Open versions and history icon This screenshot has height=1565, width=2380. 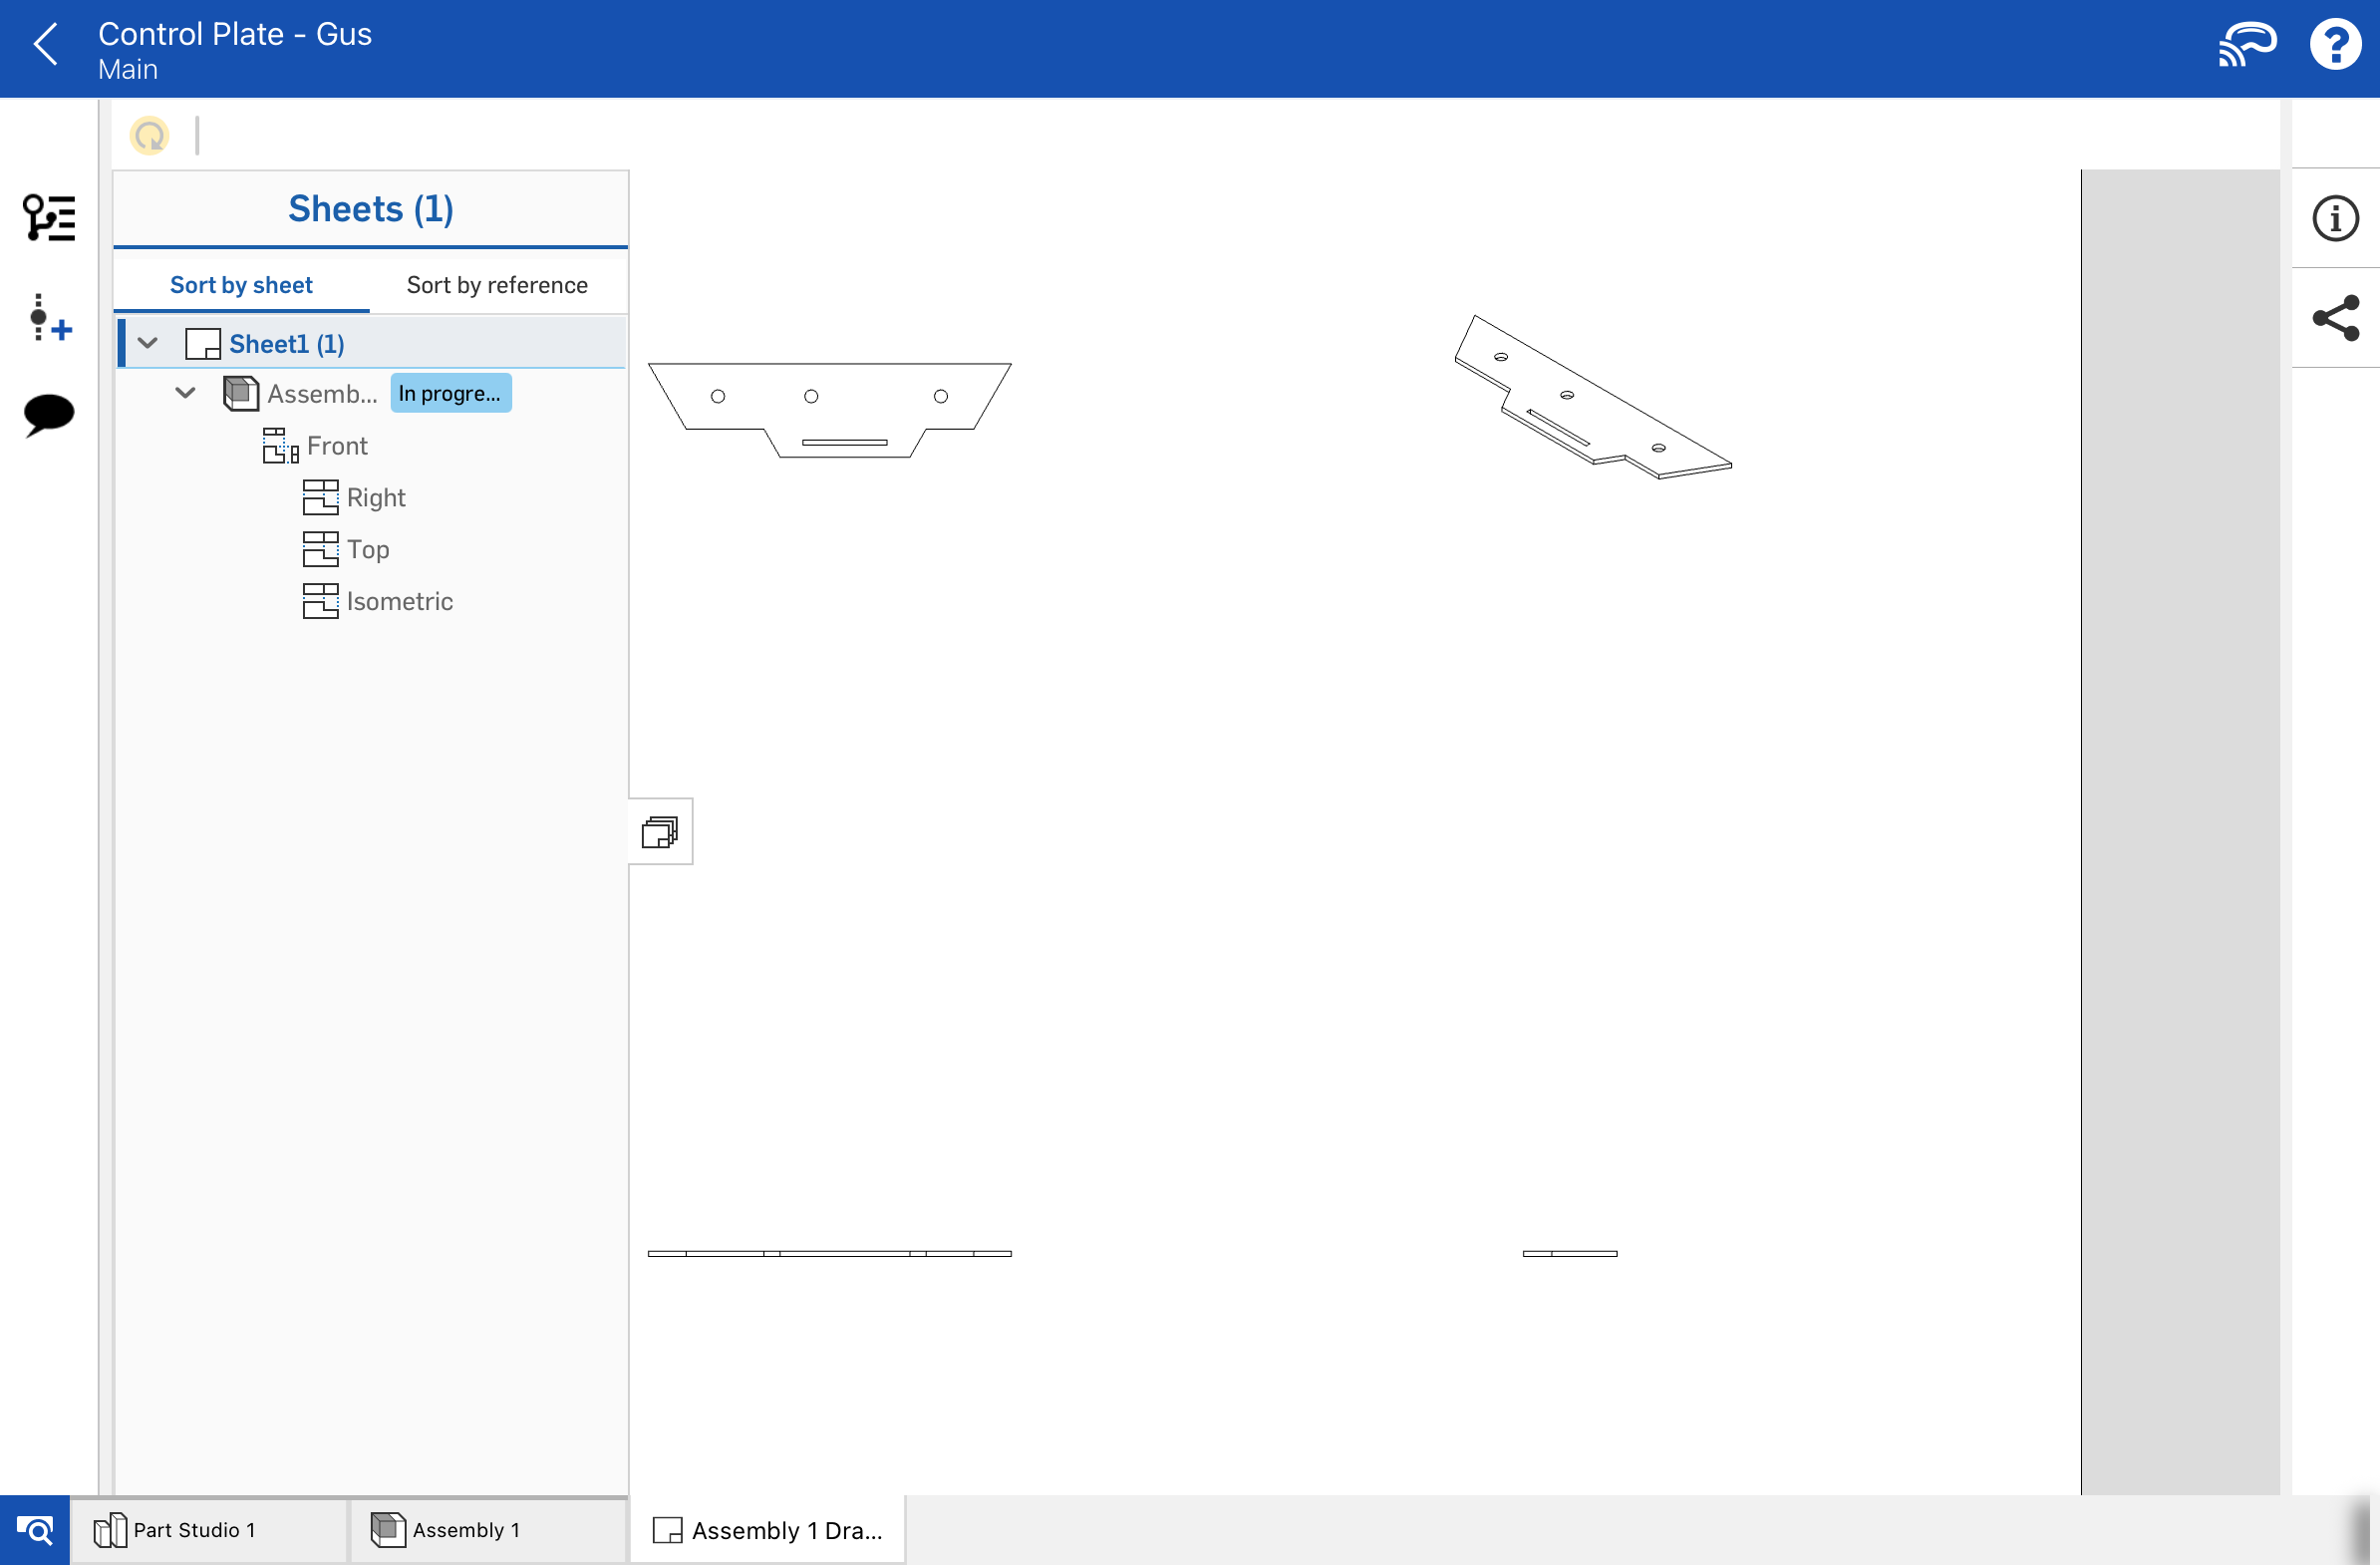pyautogui.click(x=49, y=218)
